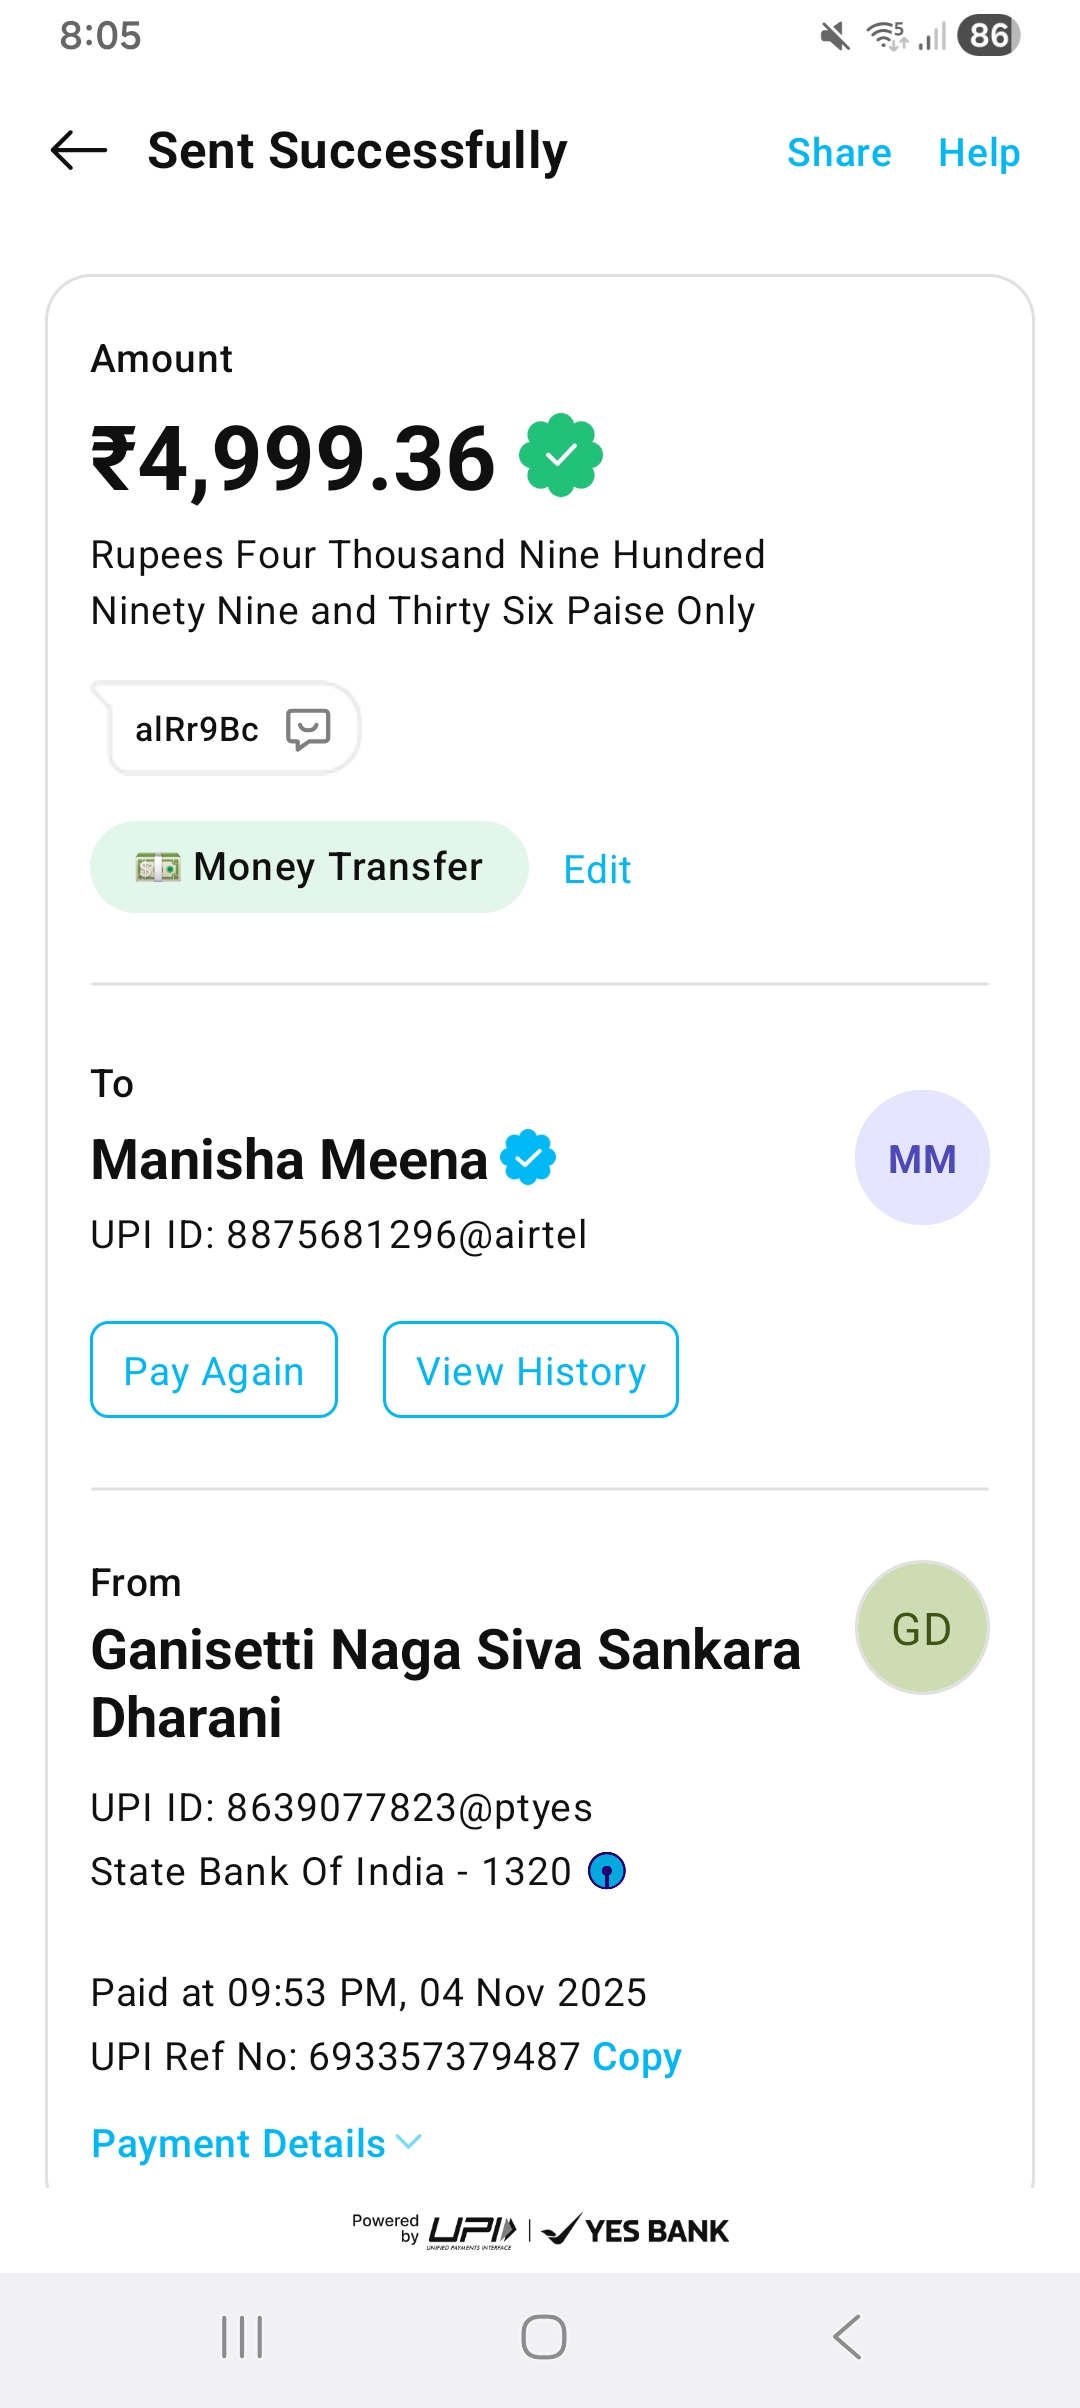
Task: Tap the UPI logo in footer
Action: [472, 2230]
